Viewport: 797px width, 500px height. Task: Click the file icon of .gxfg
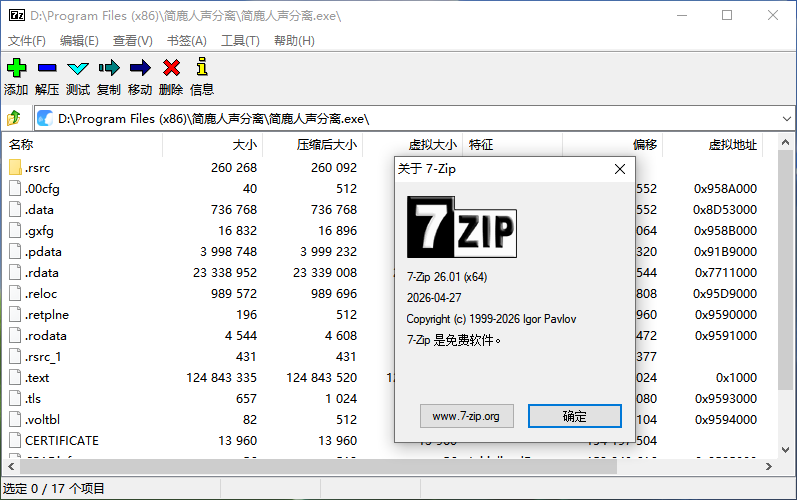[x=15, y=230]
